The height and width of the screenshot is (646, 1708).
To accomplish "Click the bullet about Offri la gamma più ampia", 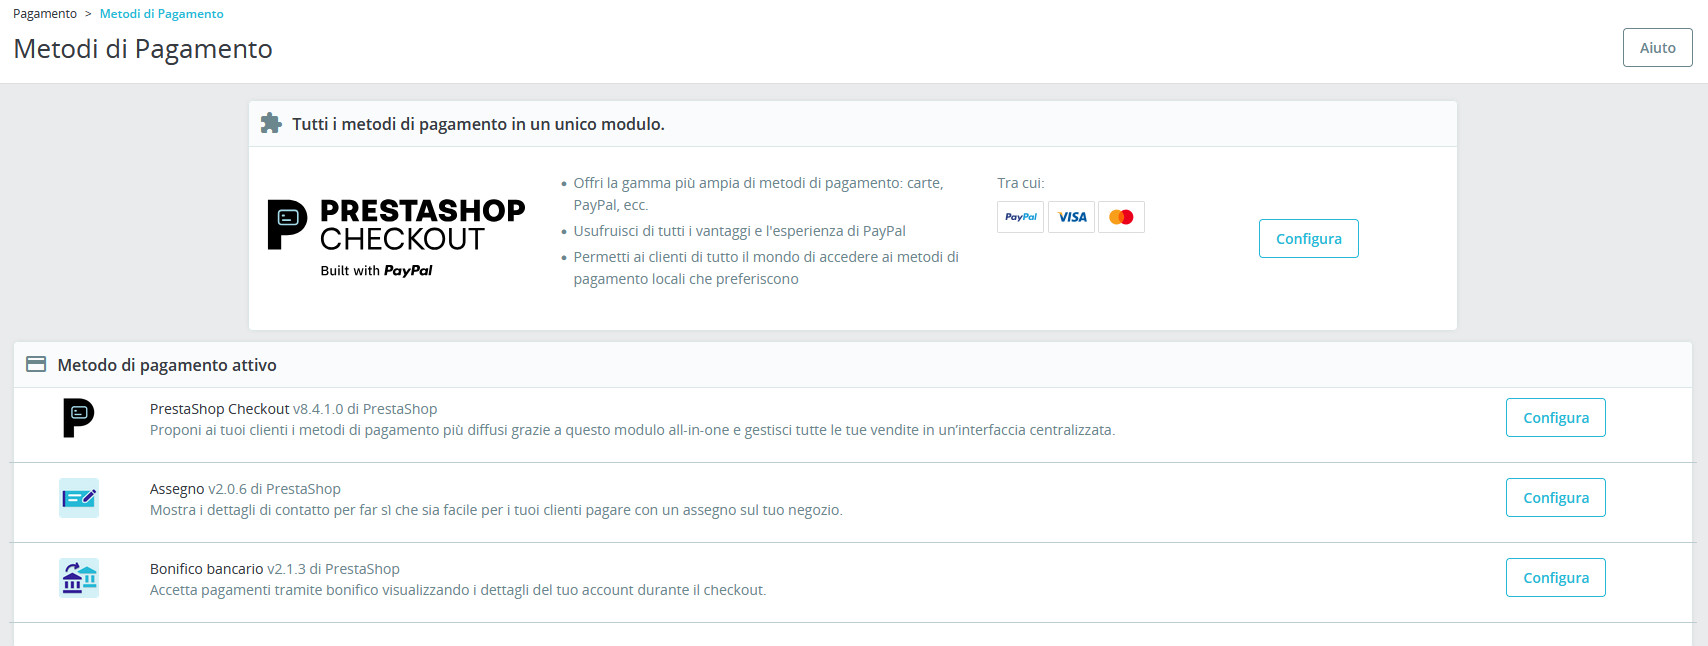I will click(758, 194).
